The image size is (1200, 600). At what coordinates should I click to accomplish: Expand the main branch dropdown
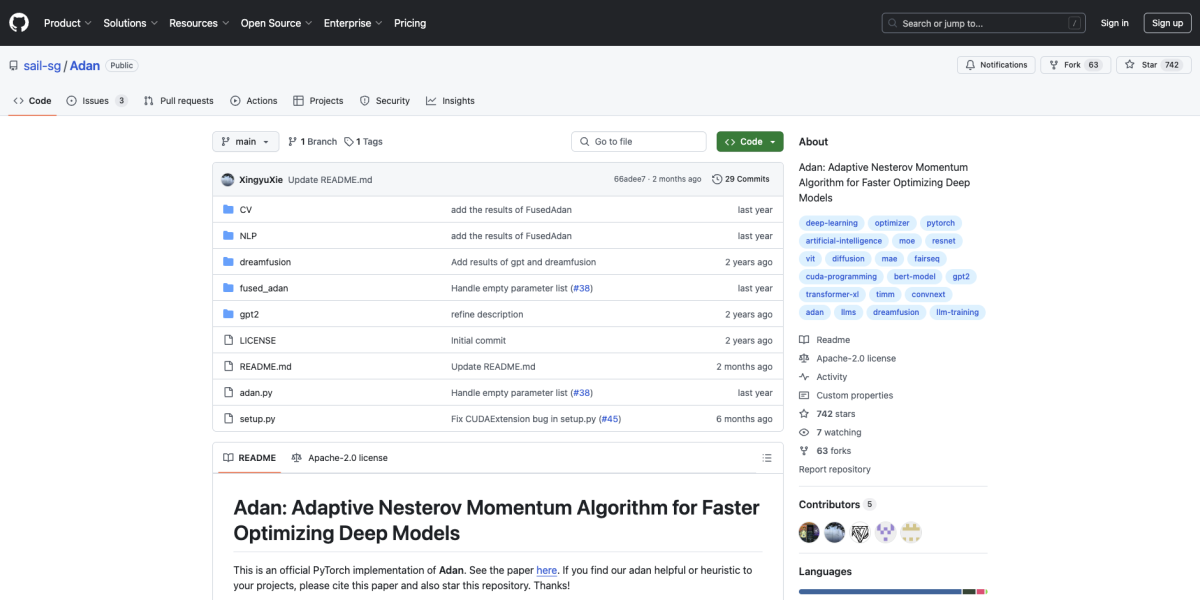tap(245, 142)
